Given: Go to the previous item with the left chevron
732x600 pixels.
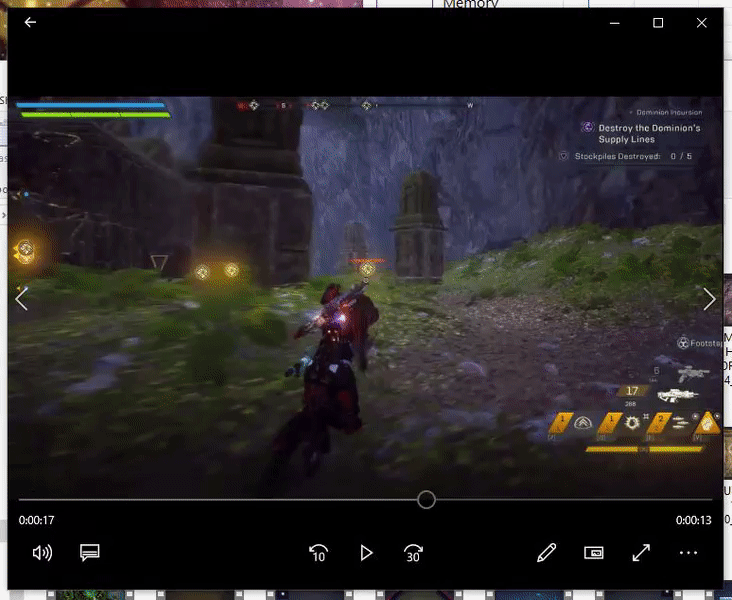Looking at the screenshot, I should tap(21, 299).
